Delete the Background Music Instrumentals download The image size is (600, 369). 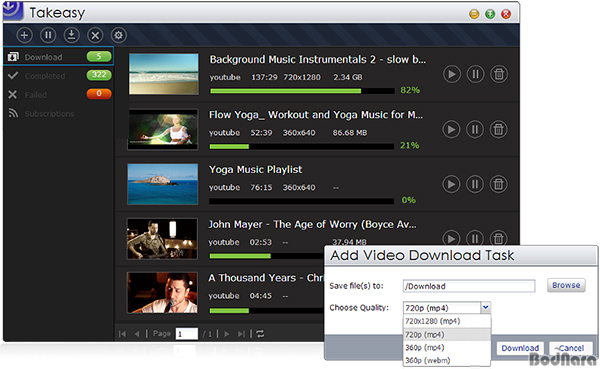pos(499,74)
